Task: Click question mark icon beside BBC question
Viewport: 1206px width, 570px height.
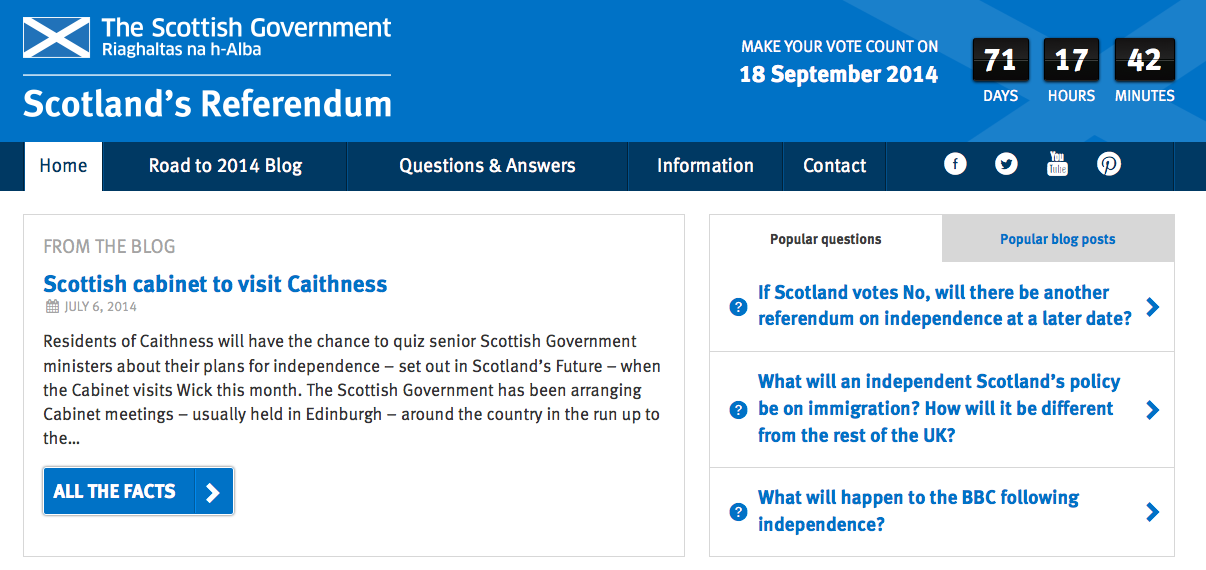Action: (739, 512)
